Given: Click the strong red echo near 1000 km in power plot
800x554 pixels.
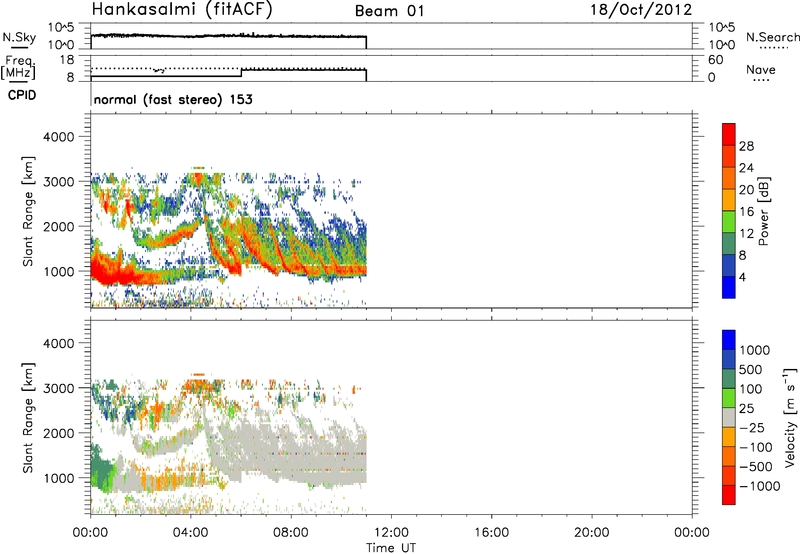Looking at the screenshot, I should pos(110,273).
